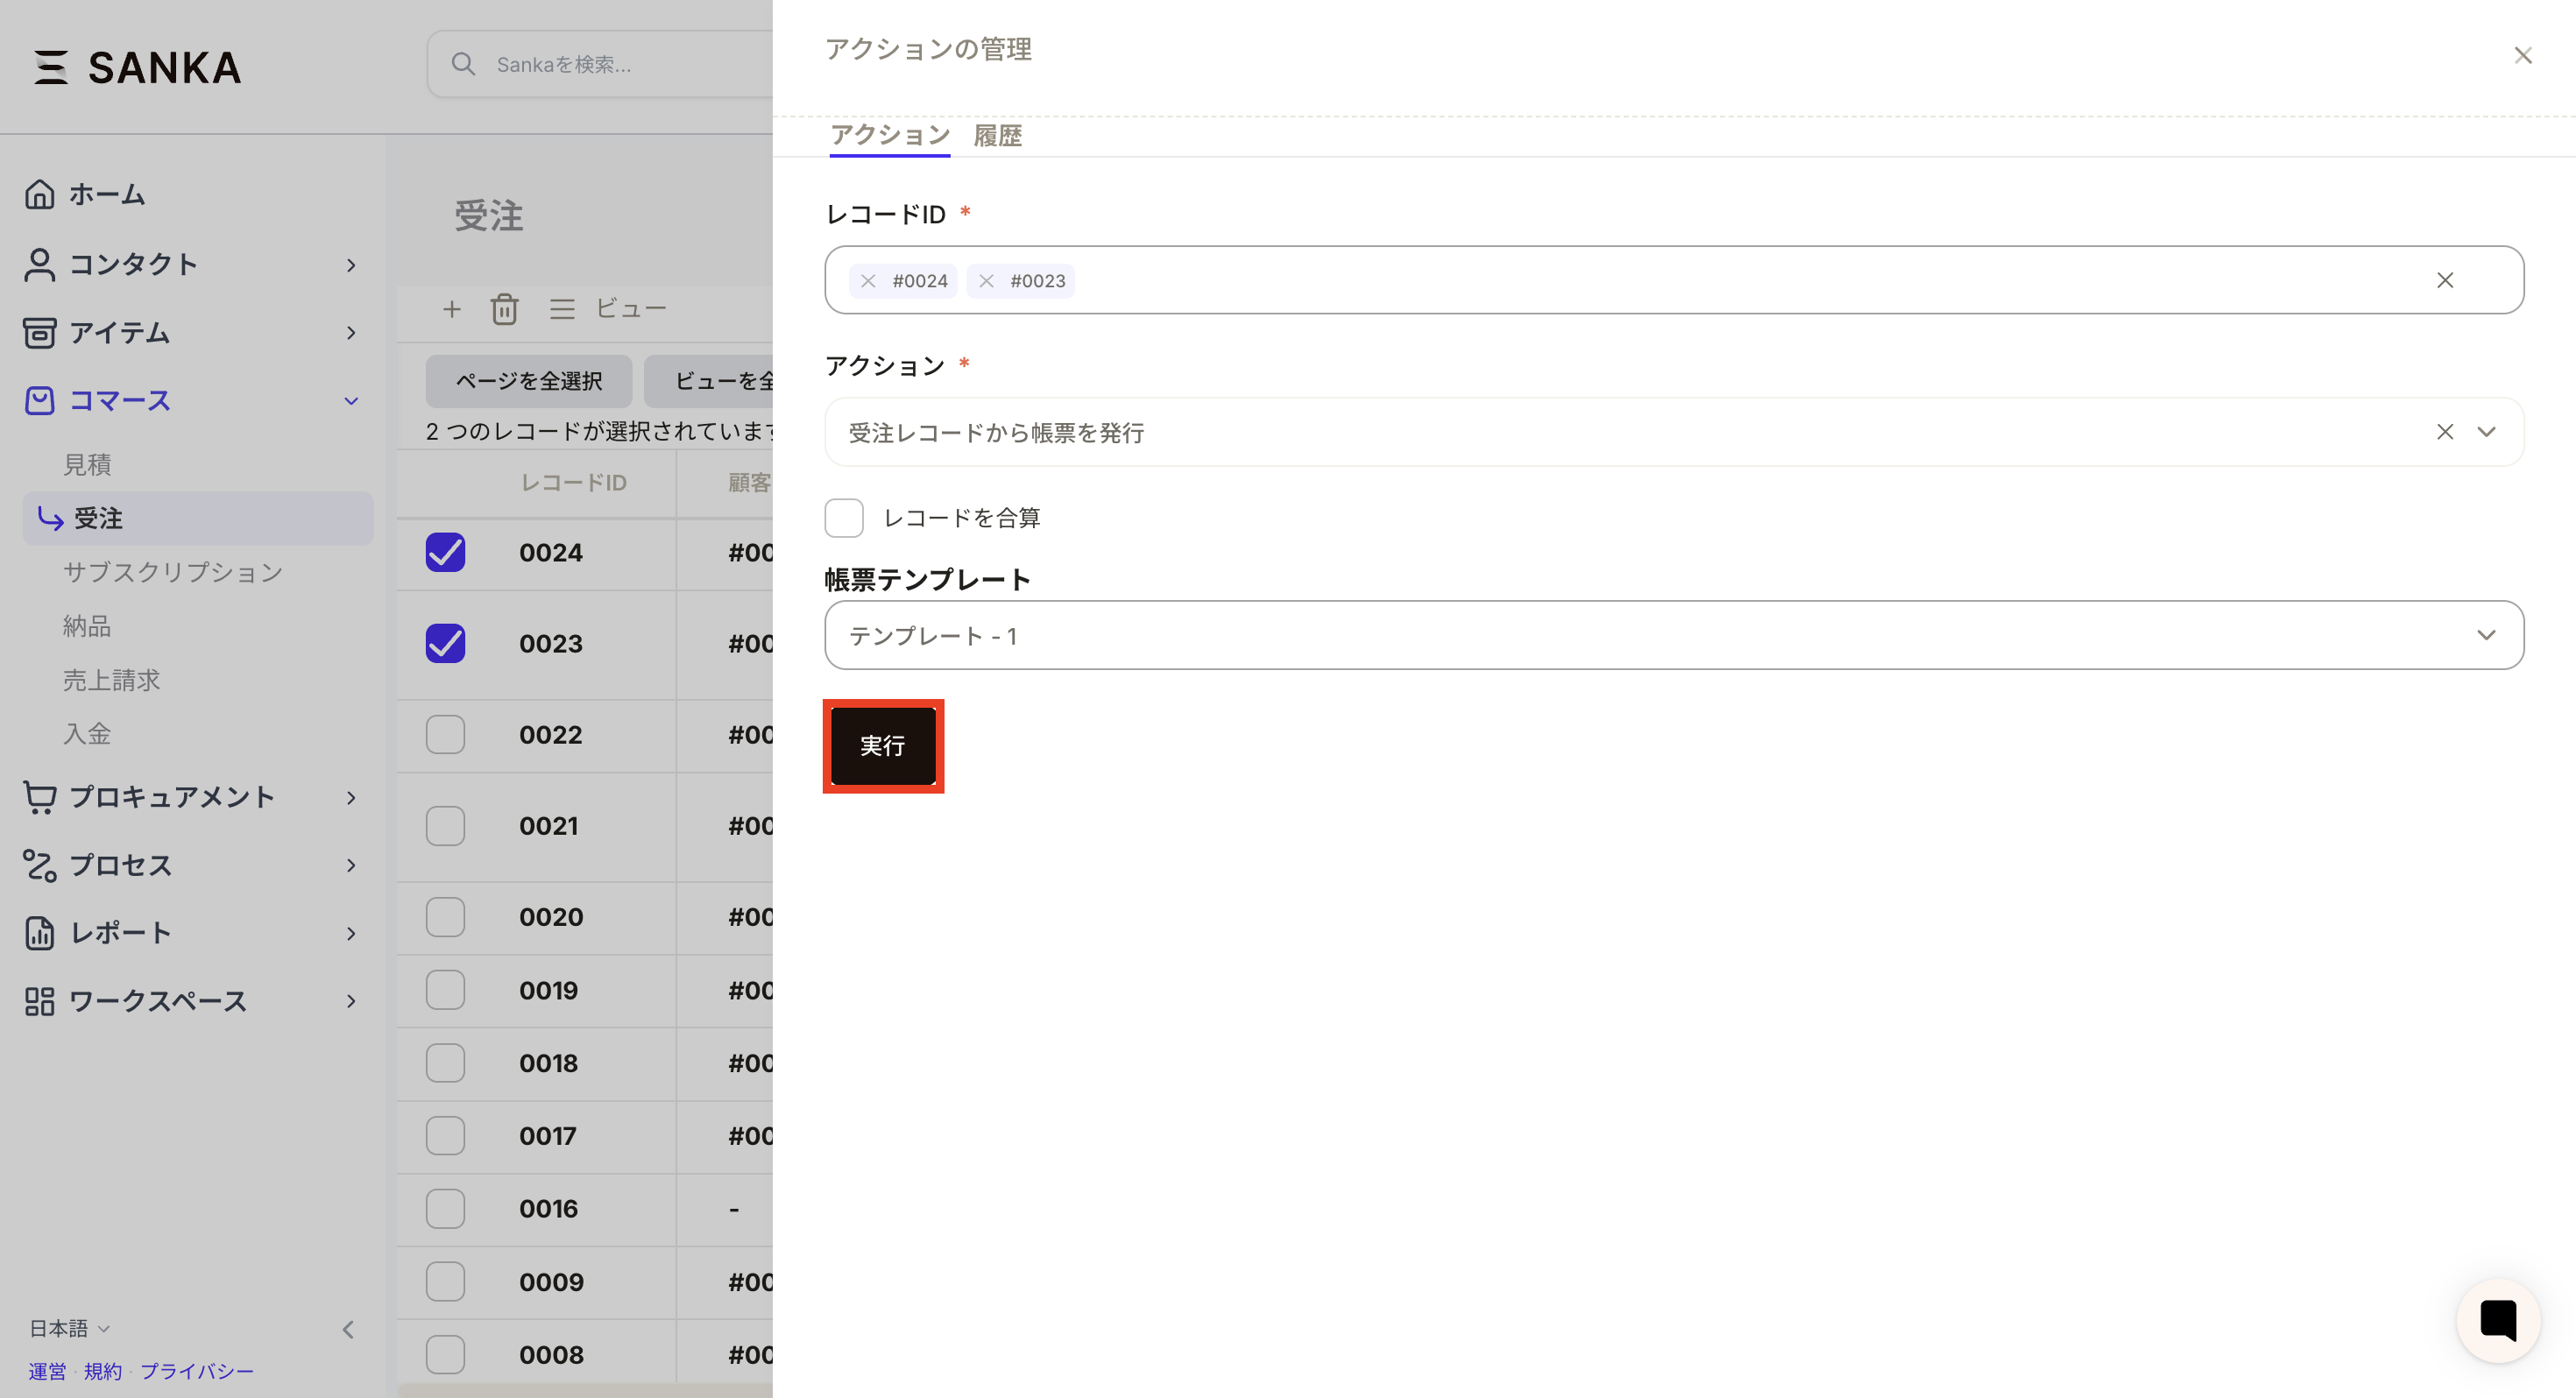Open the 帳票テンプレート dropdown

2487,634
